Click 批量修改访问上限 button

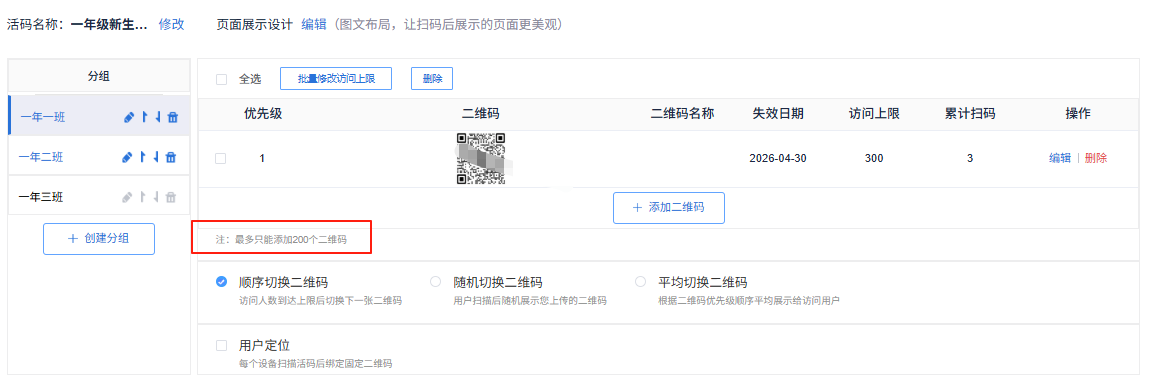(336, 79)
